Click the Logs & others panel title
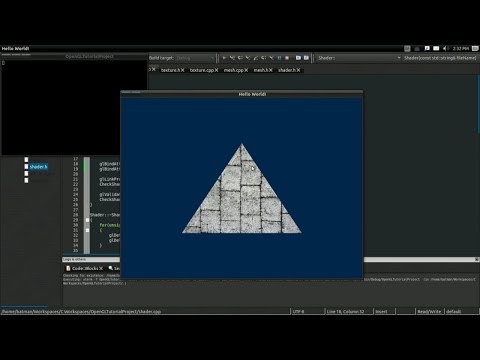This screenshot has height=360, width=480. [x=74, y=259]
